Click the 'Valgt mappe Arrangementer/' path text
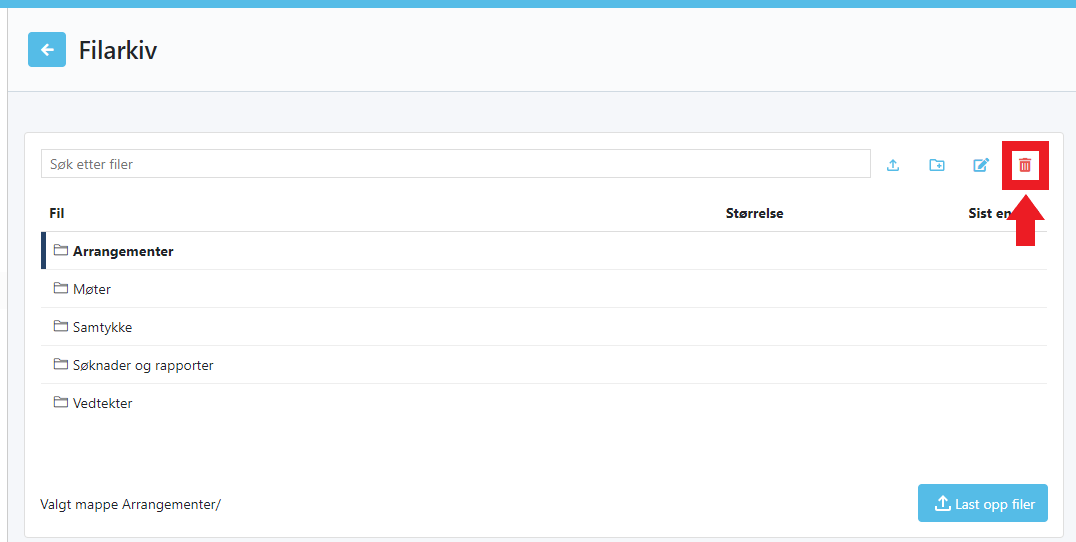The image size is (1076, 542). (130, 505)
